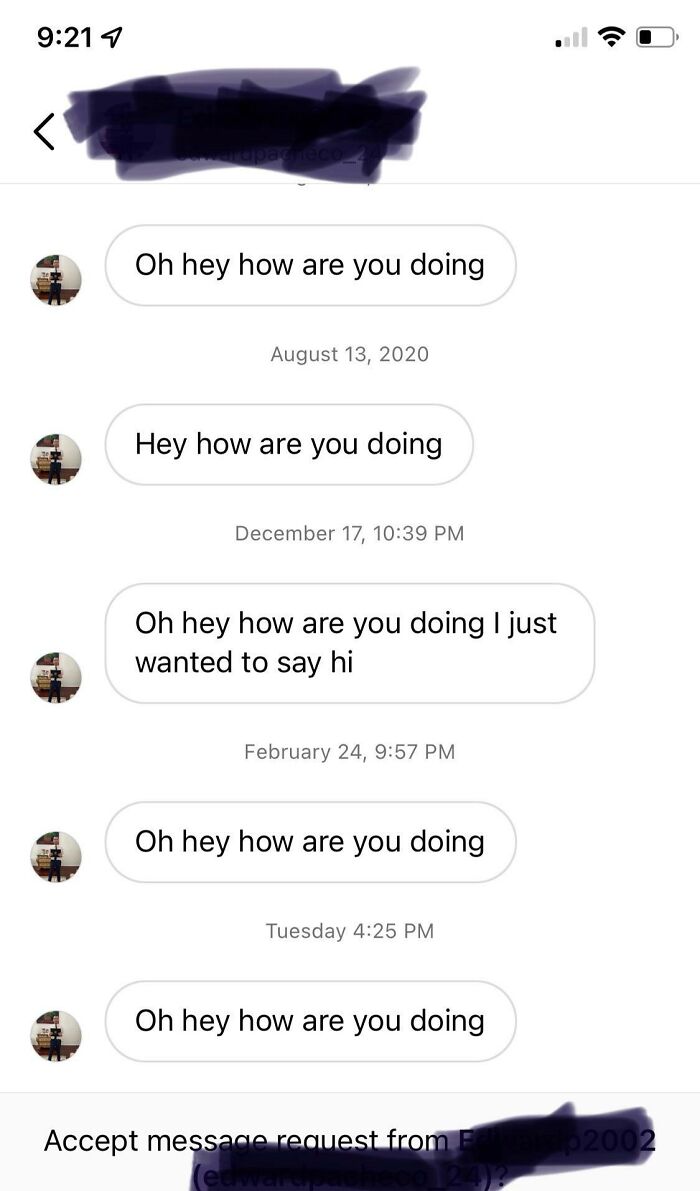
Task: Tap the December 17, 10:39 PM timestamp
Action: click(x=349, y=533)
